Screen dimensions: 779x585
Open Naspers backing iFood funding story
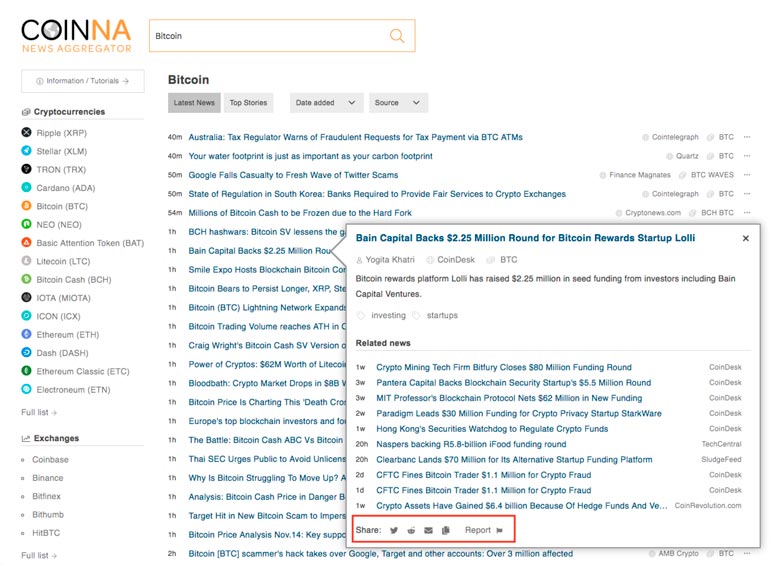[x=471, y=444]
